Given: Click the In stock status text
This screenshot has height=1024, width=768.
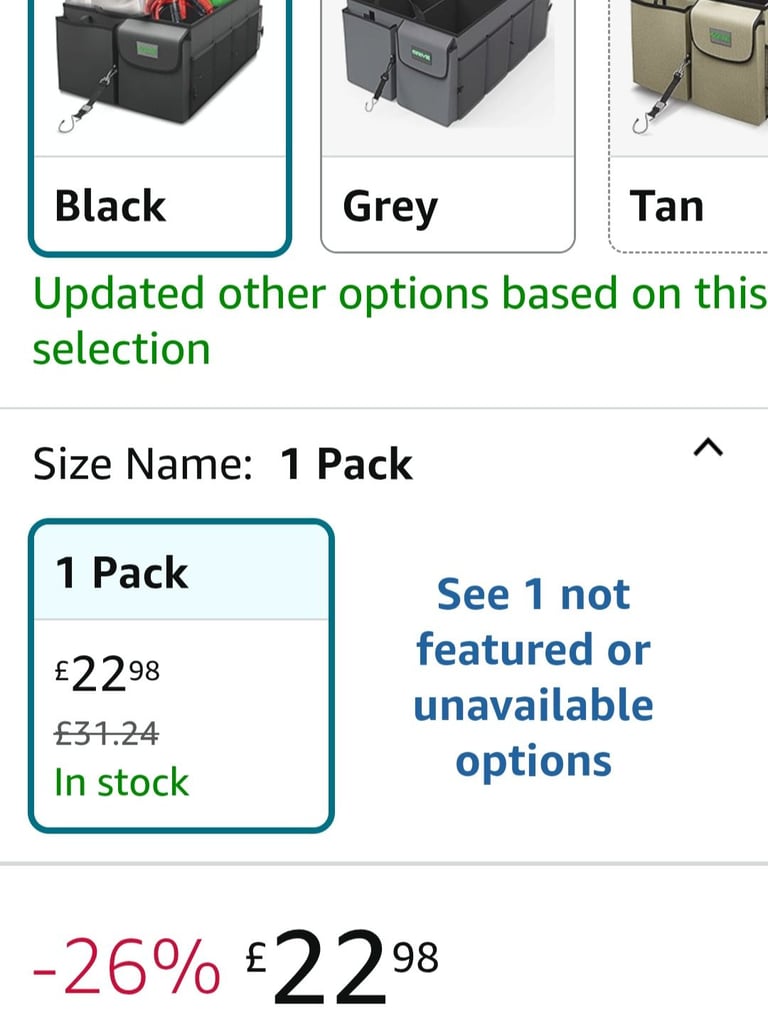Looking at the screenshot, I should pos(121,782).
